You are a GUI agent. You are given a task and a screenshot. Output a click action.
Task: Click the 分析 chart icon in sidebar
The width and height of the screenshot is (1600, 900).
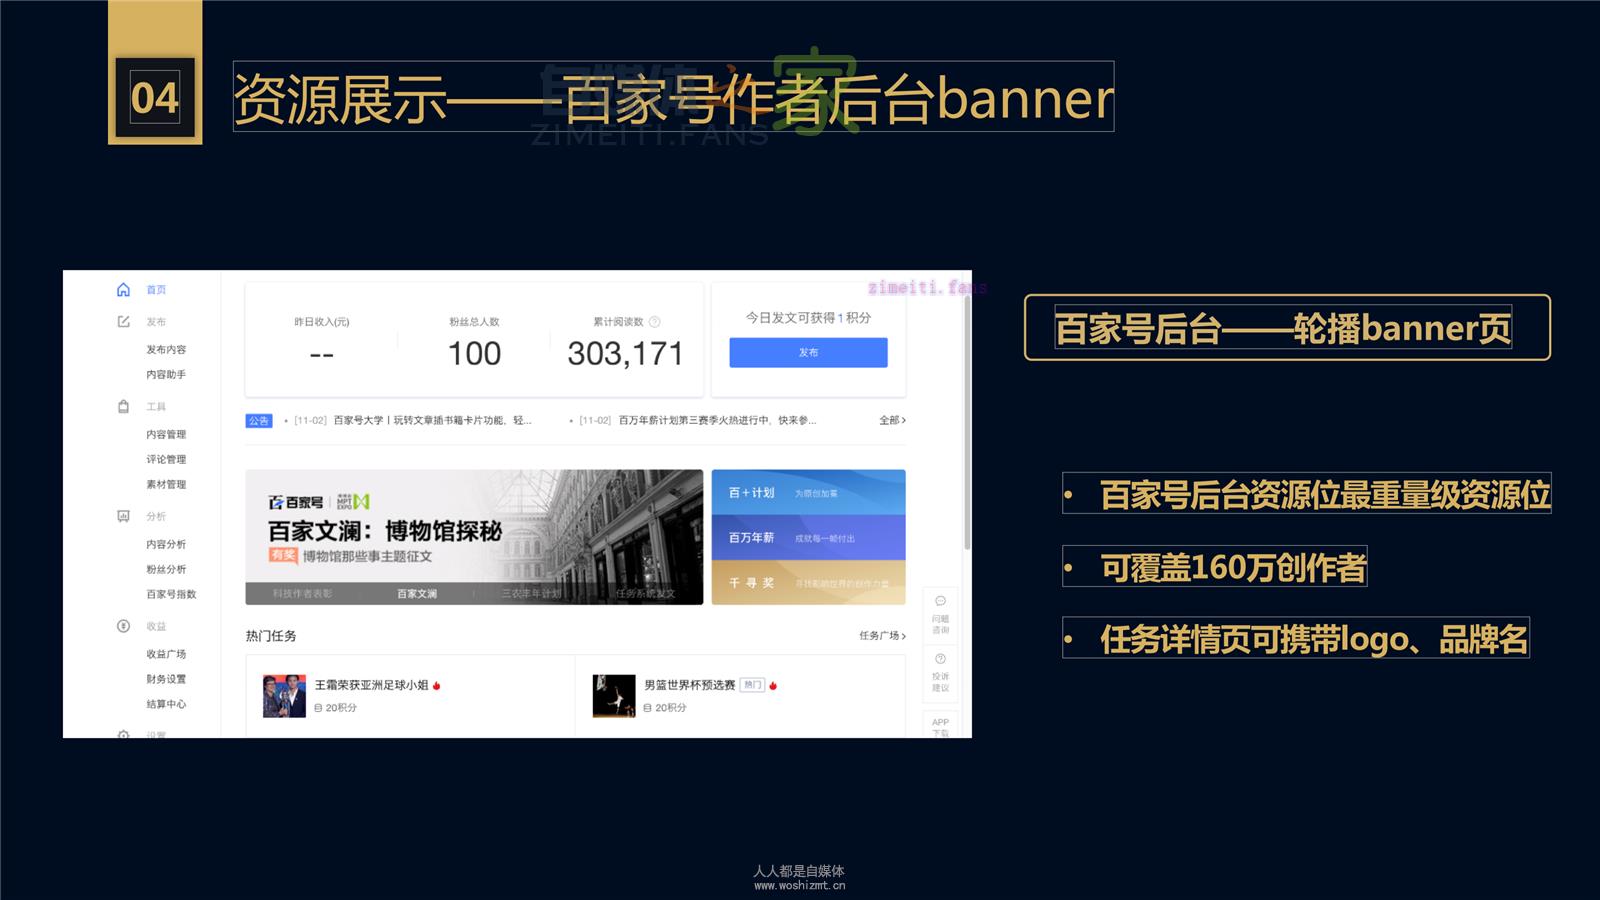(123, 517)
